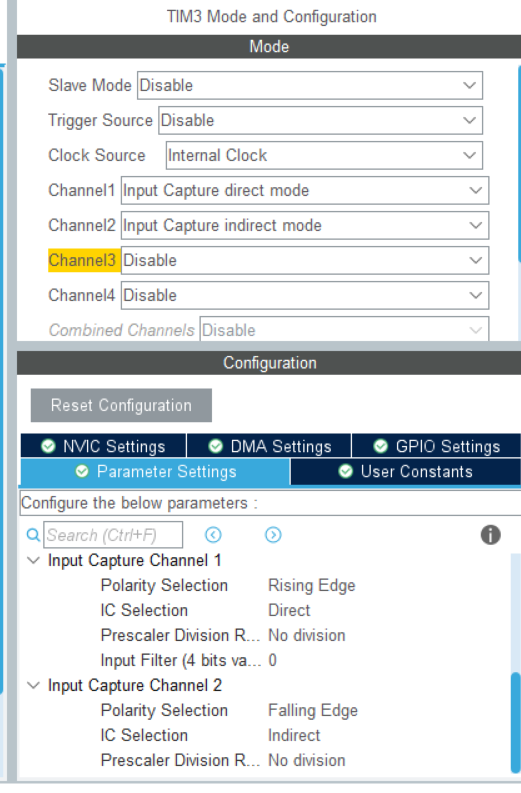Viewport: 521px width, 793px height.
Task: Collapse the Input Capture Channel 2 group
Action: (x=33, y=685)
